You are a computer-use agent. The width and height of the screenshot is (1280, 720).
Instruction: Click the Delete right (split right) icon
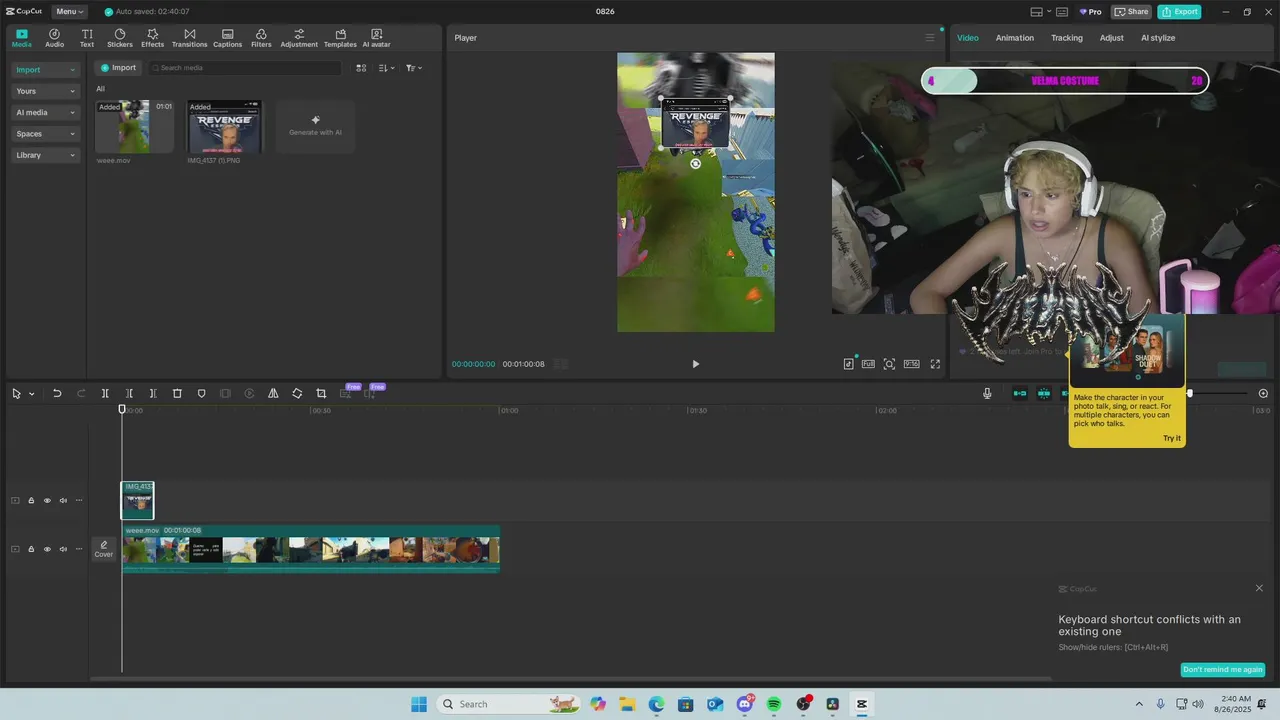coord(153,394)
